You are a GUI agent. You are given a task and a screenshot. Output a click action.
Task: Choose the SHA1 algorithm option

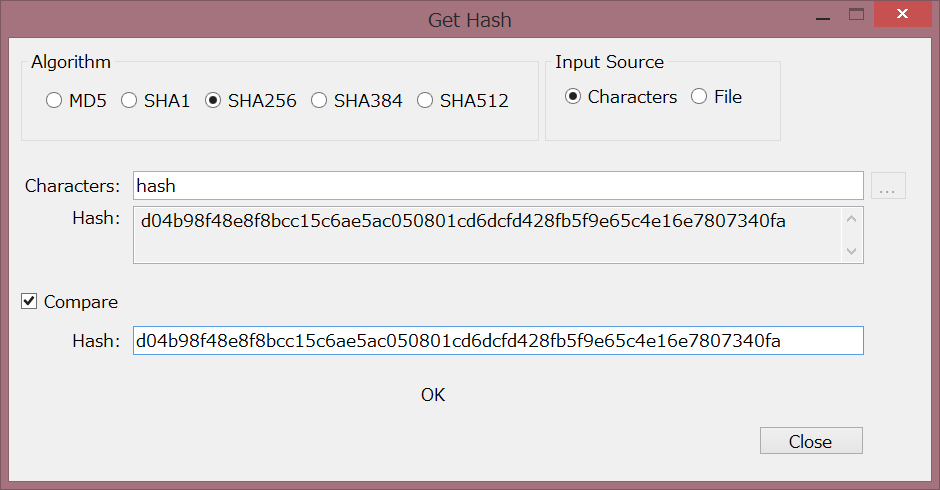pos(129,100)
